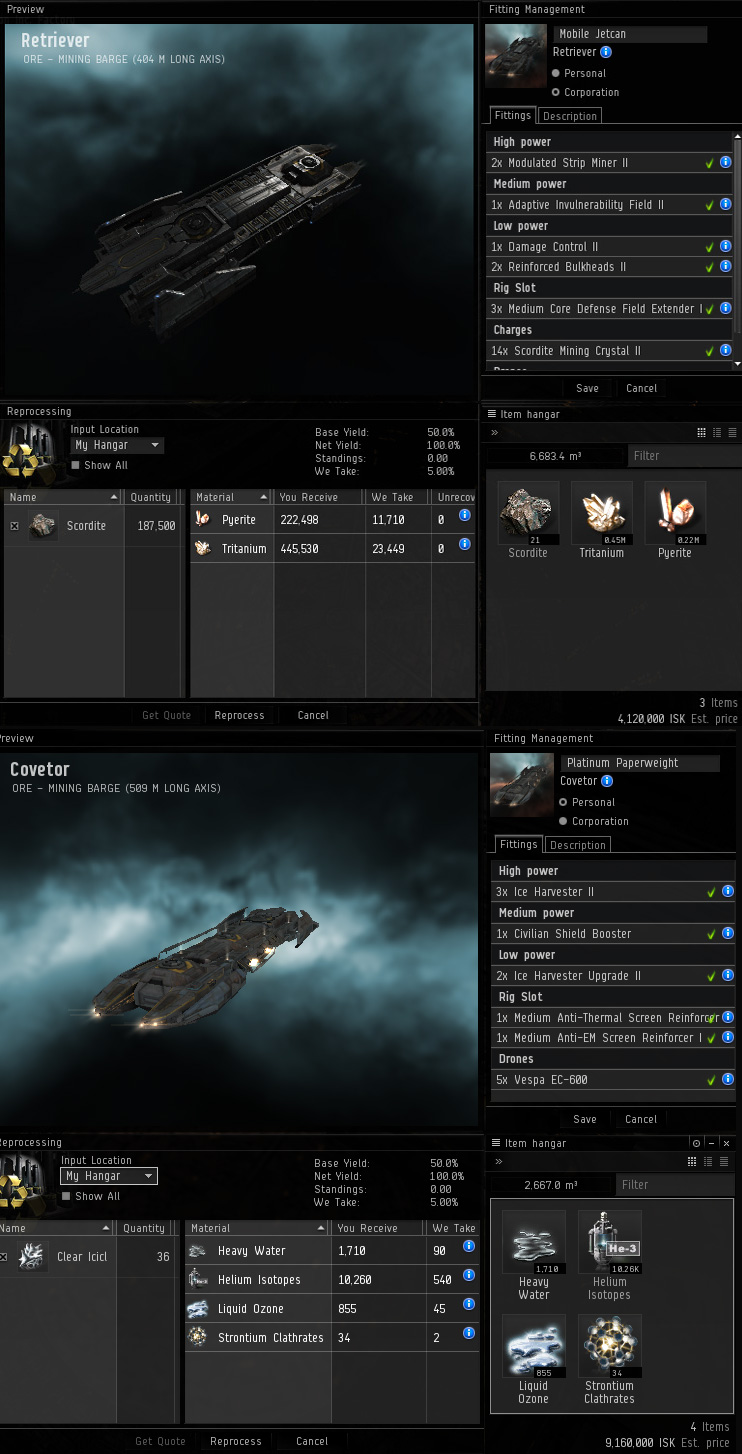
Task: Open lower My Hangar input location dropdown
Action: click(108, 1176)
